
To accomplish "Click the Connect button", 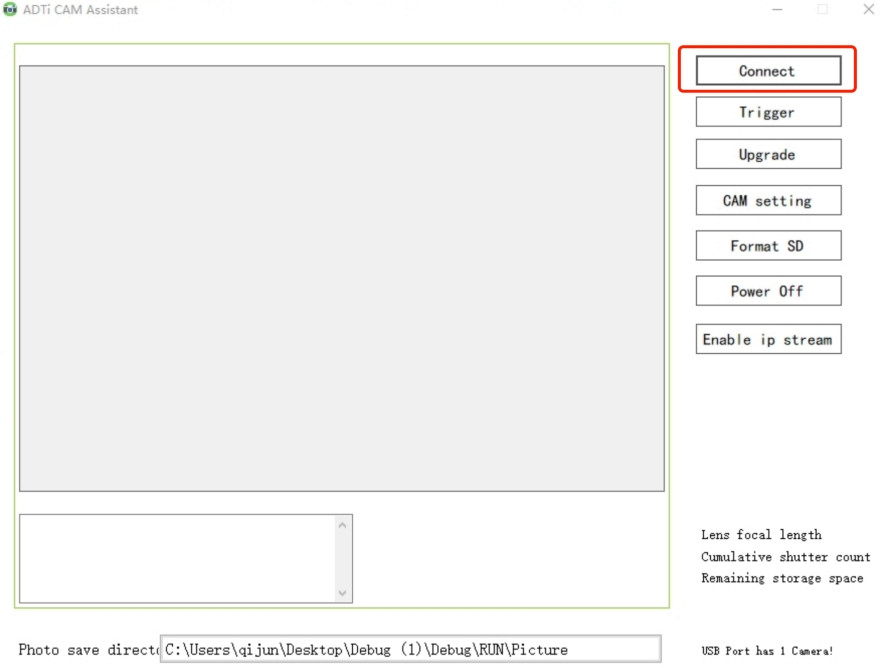I will (x=767, y=71).
